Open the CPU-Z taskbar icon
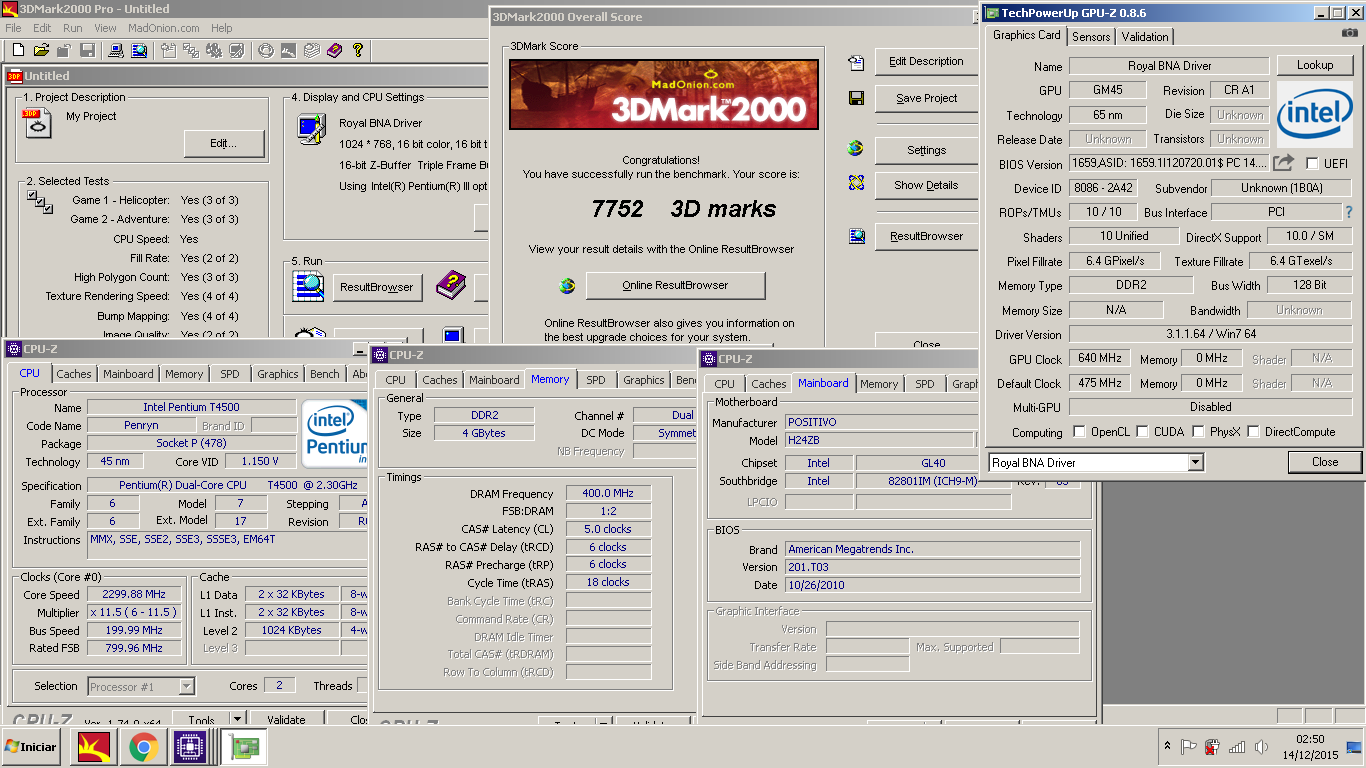This screenshot has width=1366, height=768. [x=191, y=746]
